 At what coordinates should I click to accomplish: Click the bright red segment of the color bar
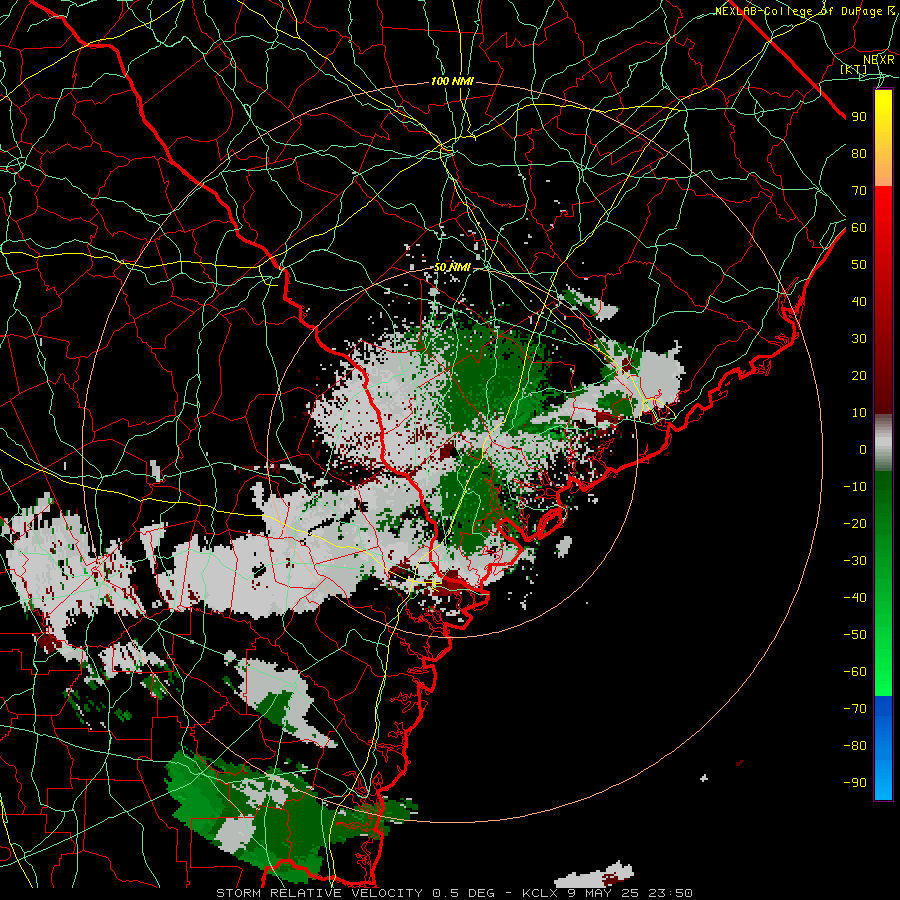883,212
